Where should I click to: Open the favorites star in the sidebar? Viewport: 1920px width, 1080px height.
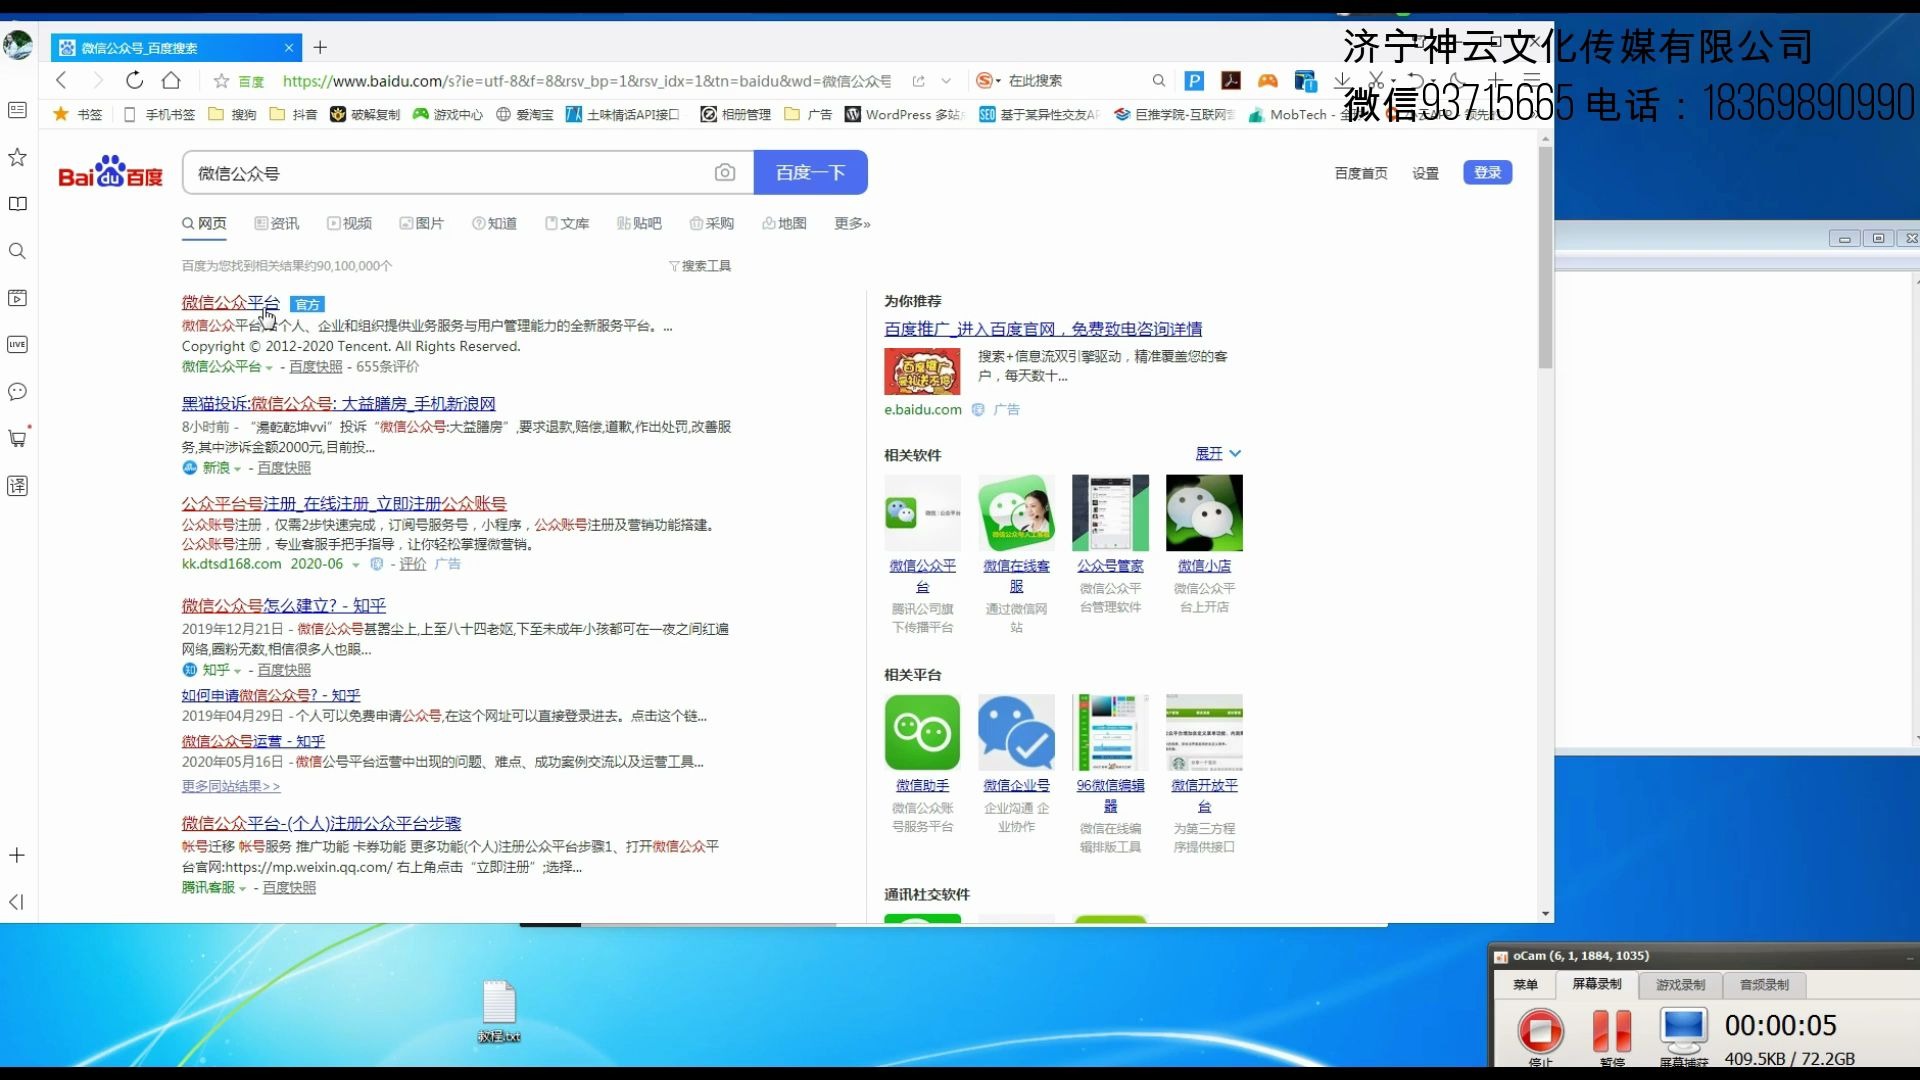[x=16, y=157]
